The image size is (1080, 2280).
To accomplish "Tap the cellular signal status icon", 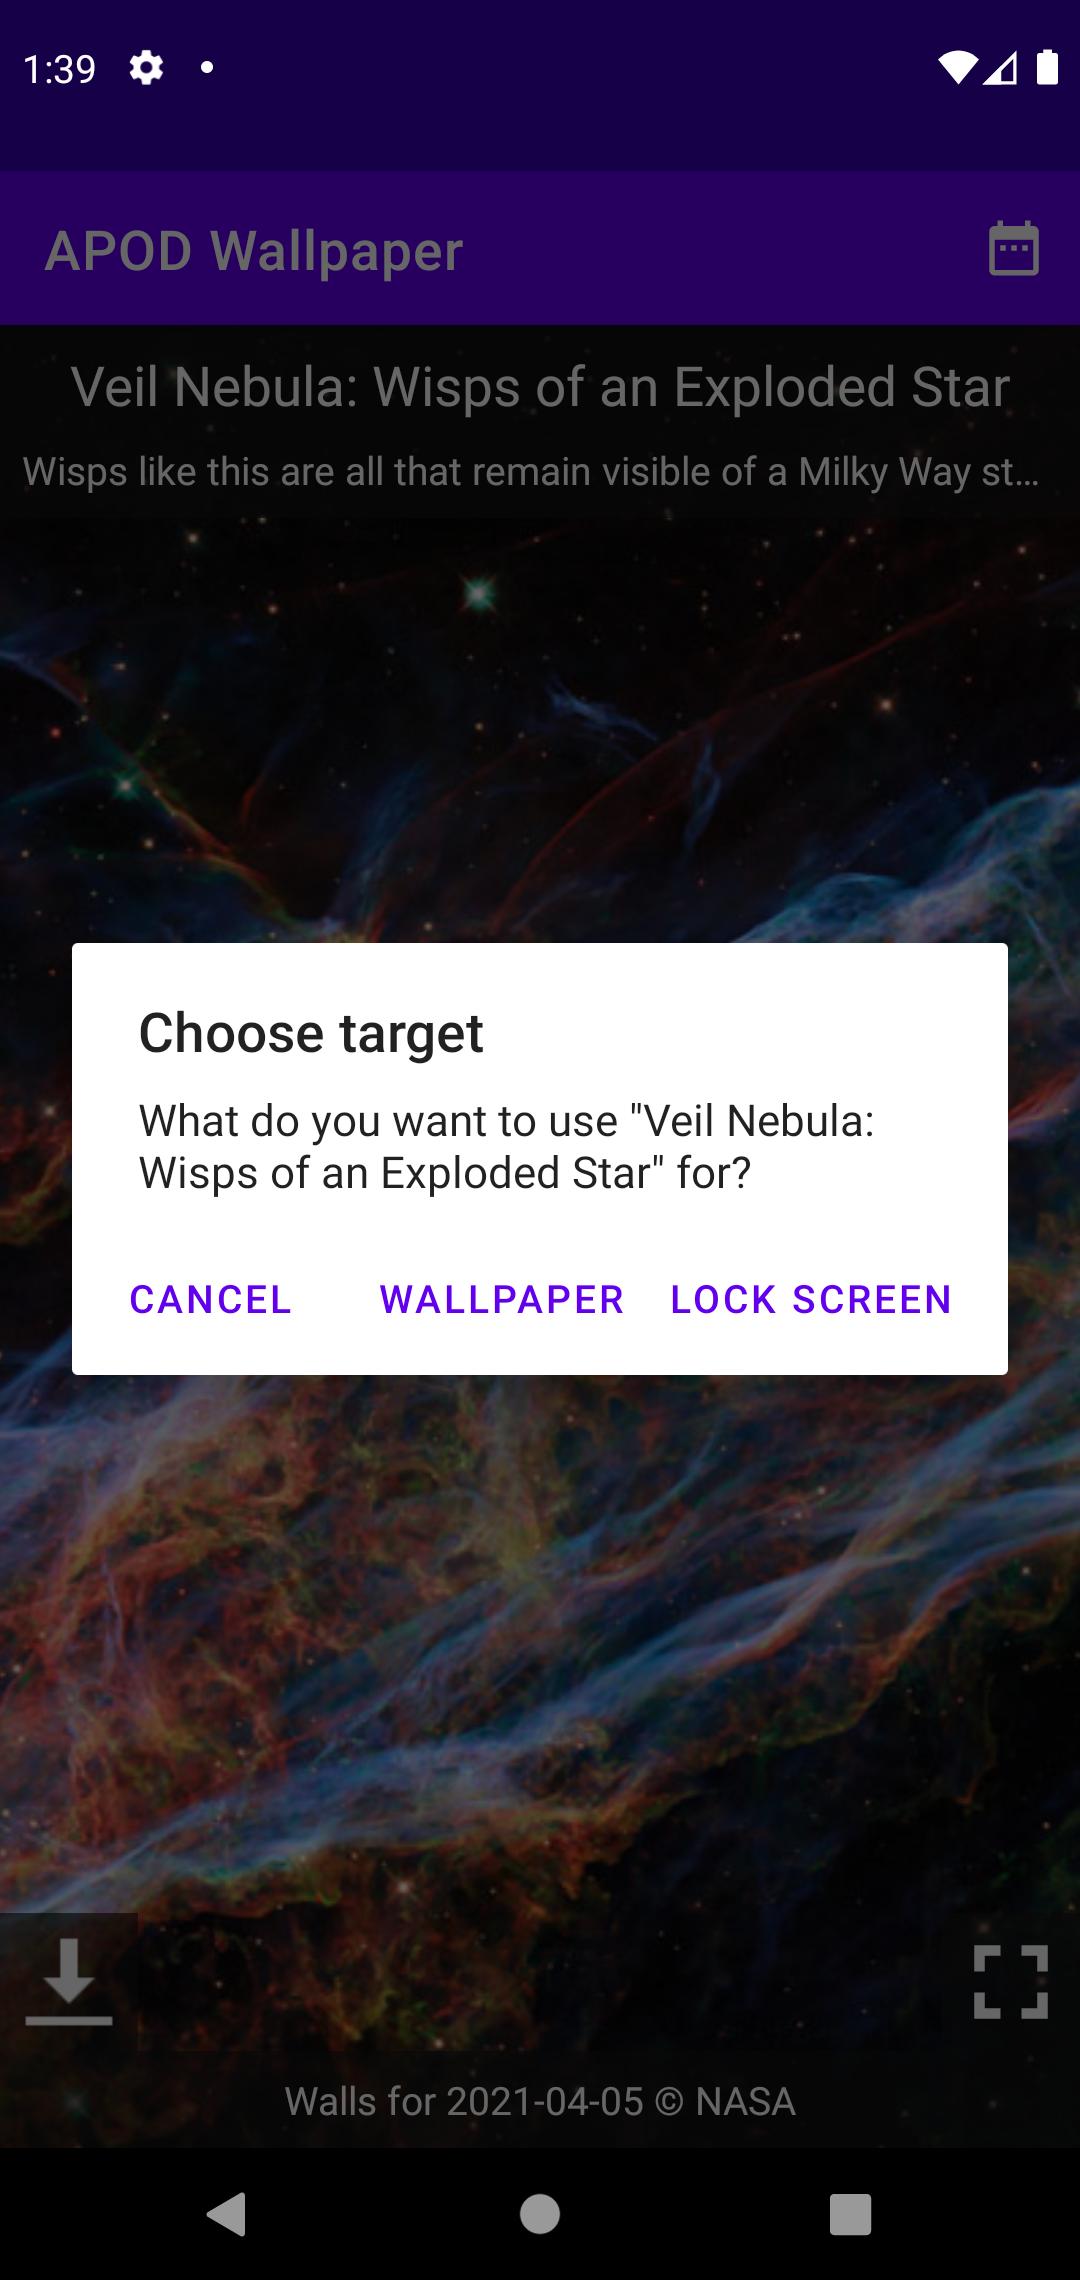I will [1000, 67].
